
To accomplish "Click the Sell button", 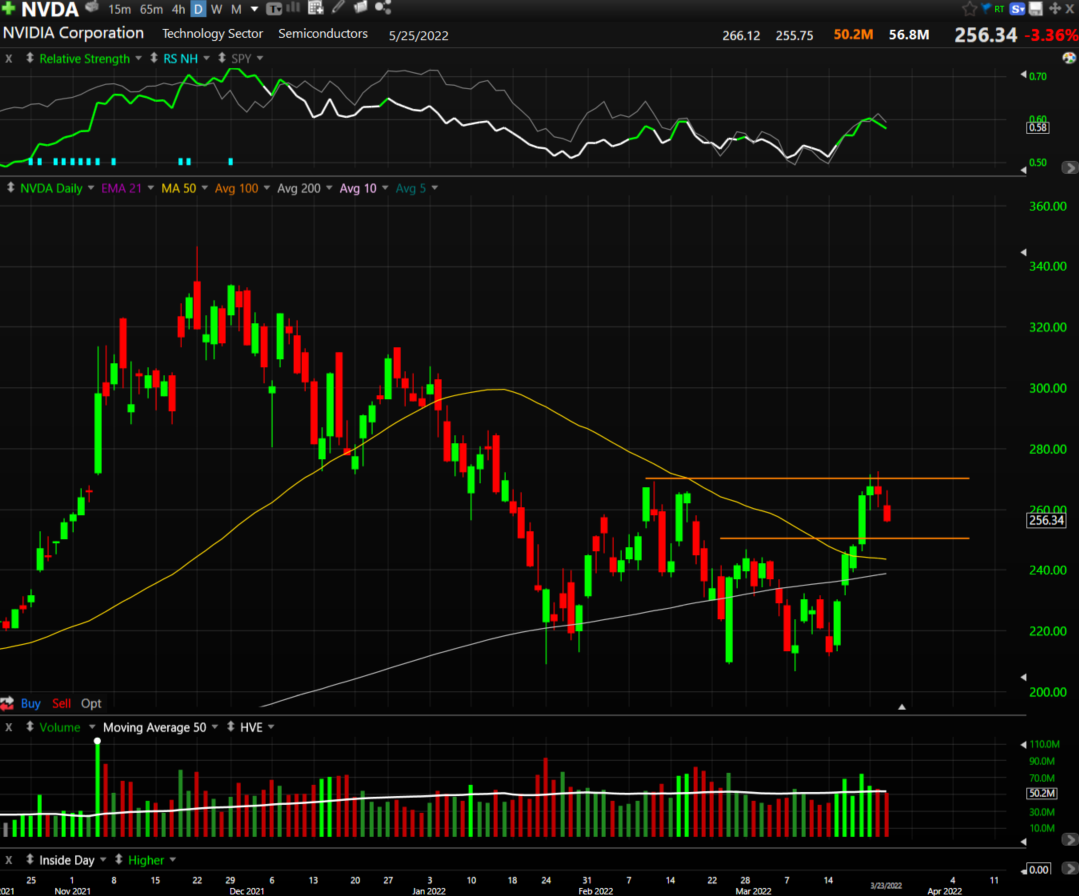I will 61,703.
